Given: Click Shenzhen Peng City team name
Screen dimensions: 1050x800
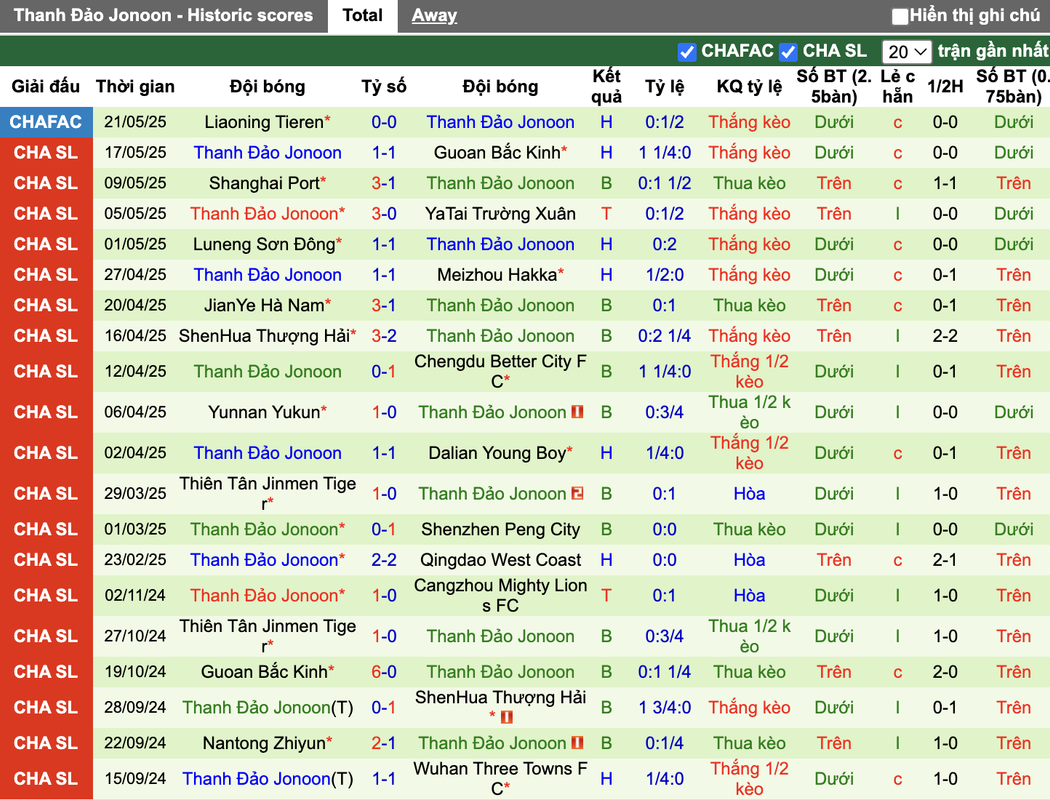Looking at the screenshot, I should click(500, 529).
